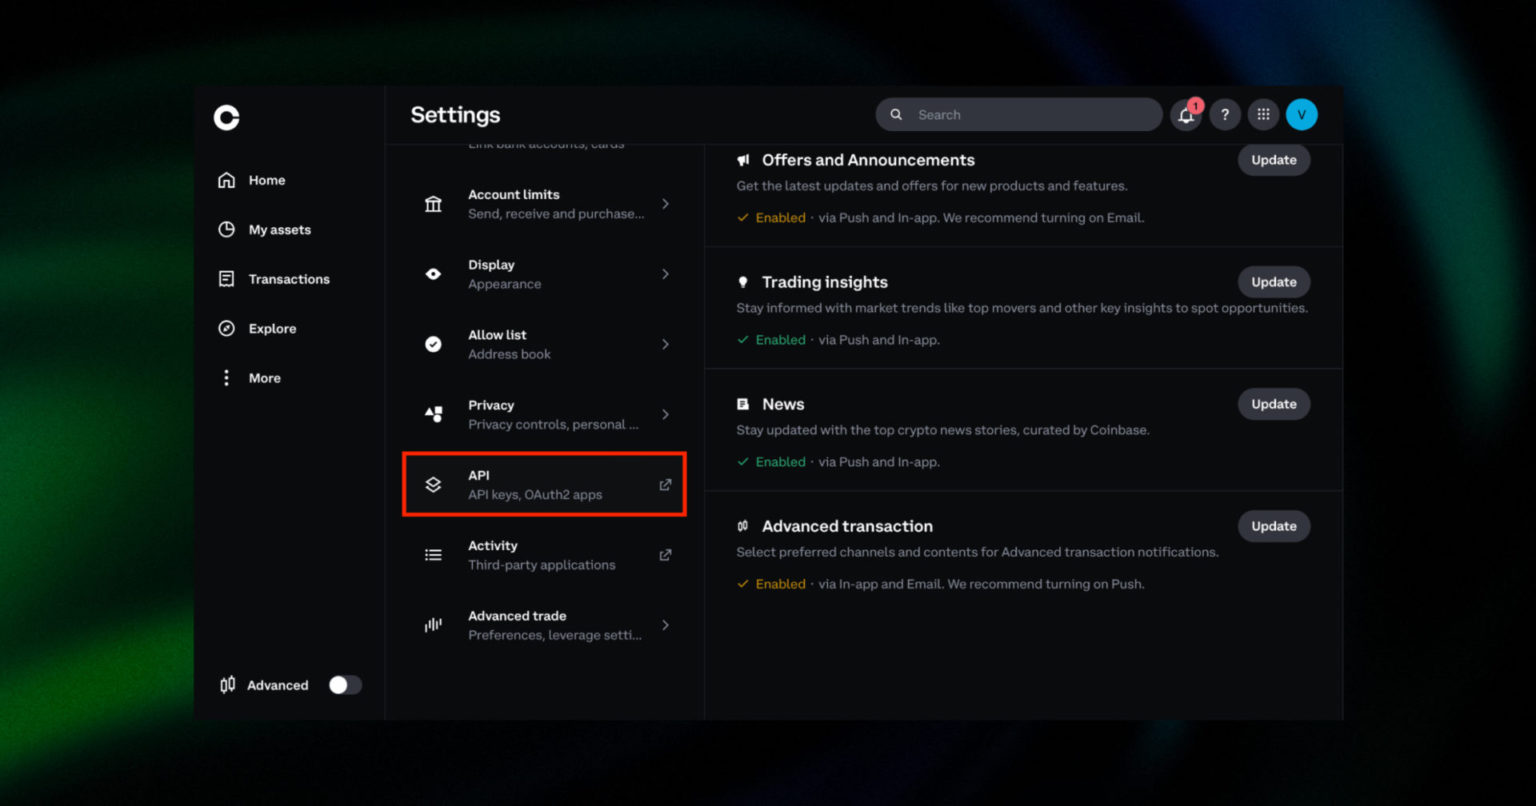Open the API settings entry
Image resolution: width=1536 pixels, height=806 pixels.
544,484
